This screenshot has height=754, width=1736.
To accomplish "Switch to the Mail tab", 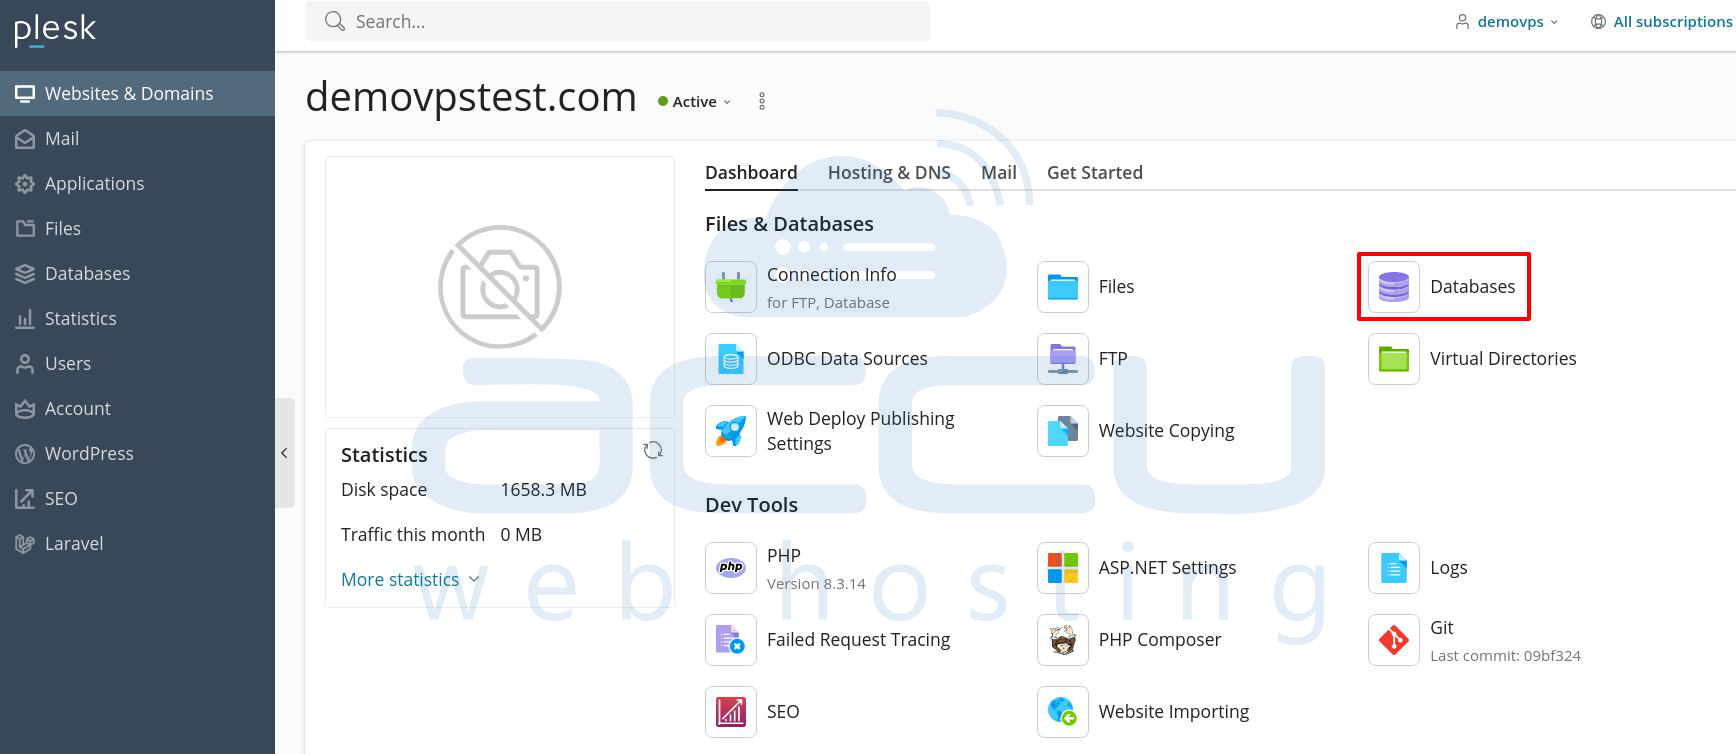I will click(x=999, y=172).
